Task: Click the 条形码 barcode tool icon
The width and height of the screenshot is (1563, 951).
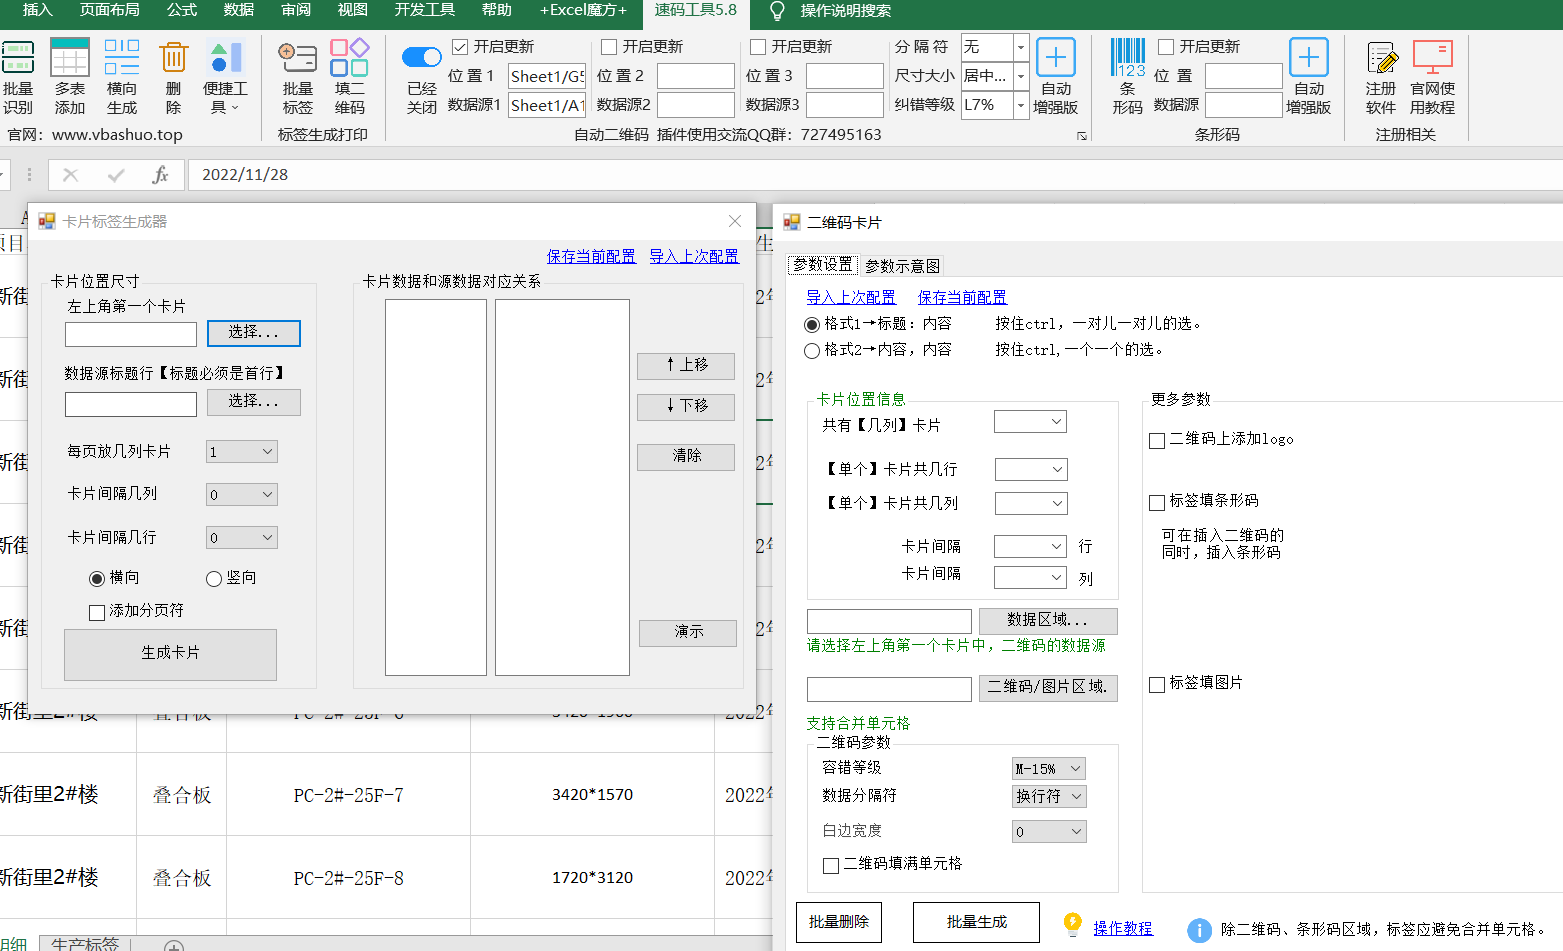Action: [x=1128, y=75]
